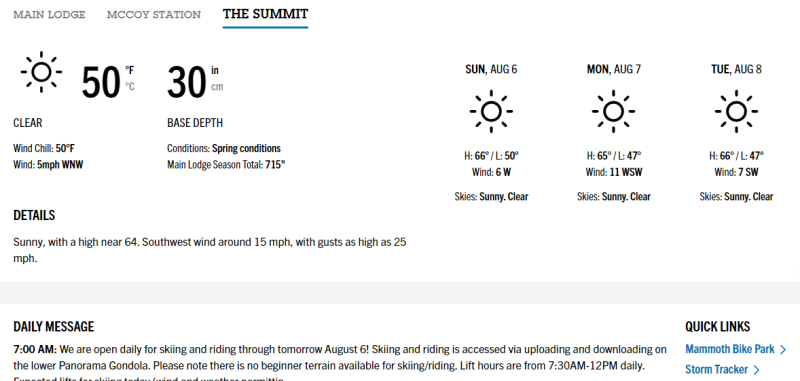Switch temperature units to °F
The width and height of the screenshot is (800, 381).
130,70
